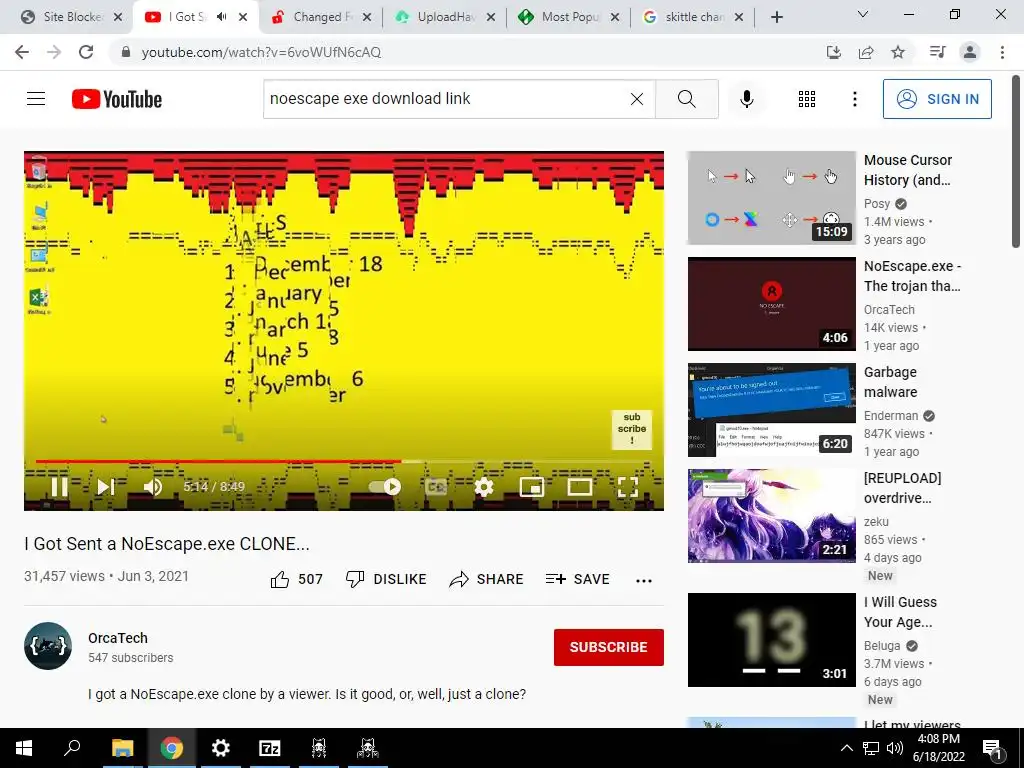This screenshot has width=1024, height=768.
Task: Pause the video
Action: pos(59,487)
